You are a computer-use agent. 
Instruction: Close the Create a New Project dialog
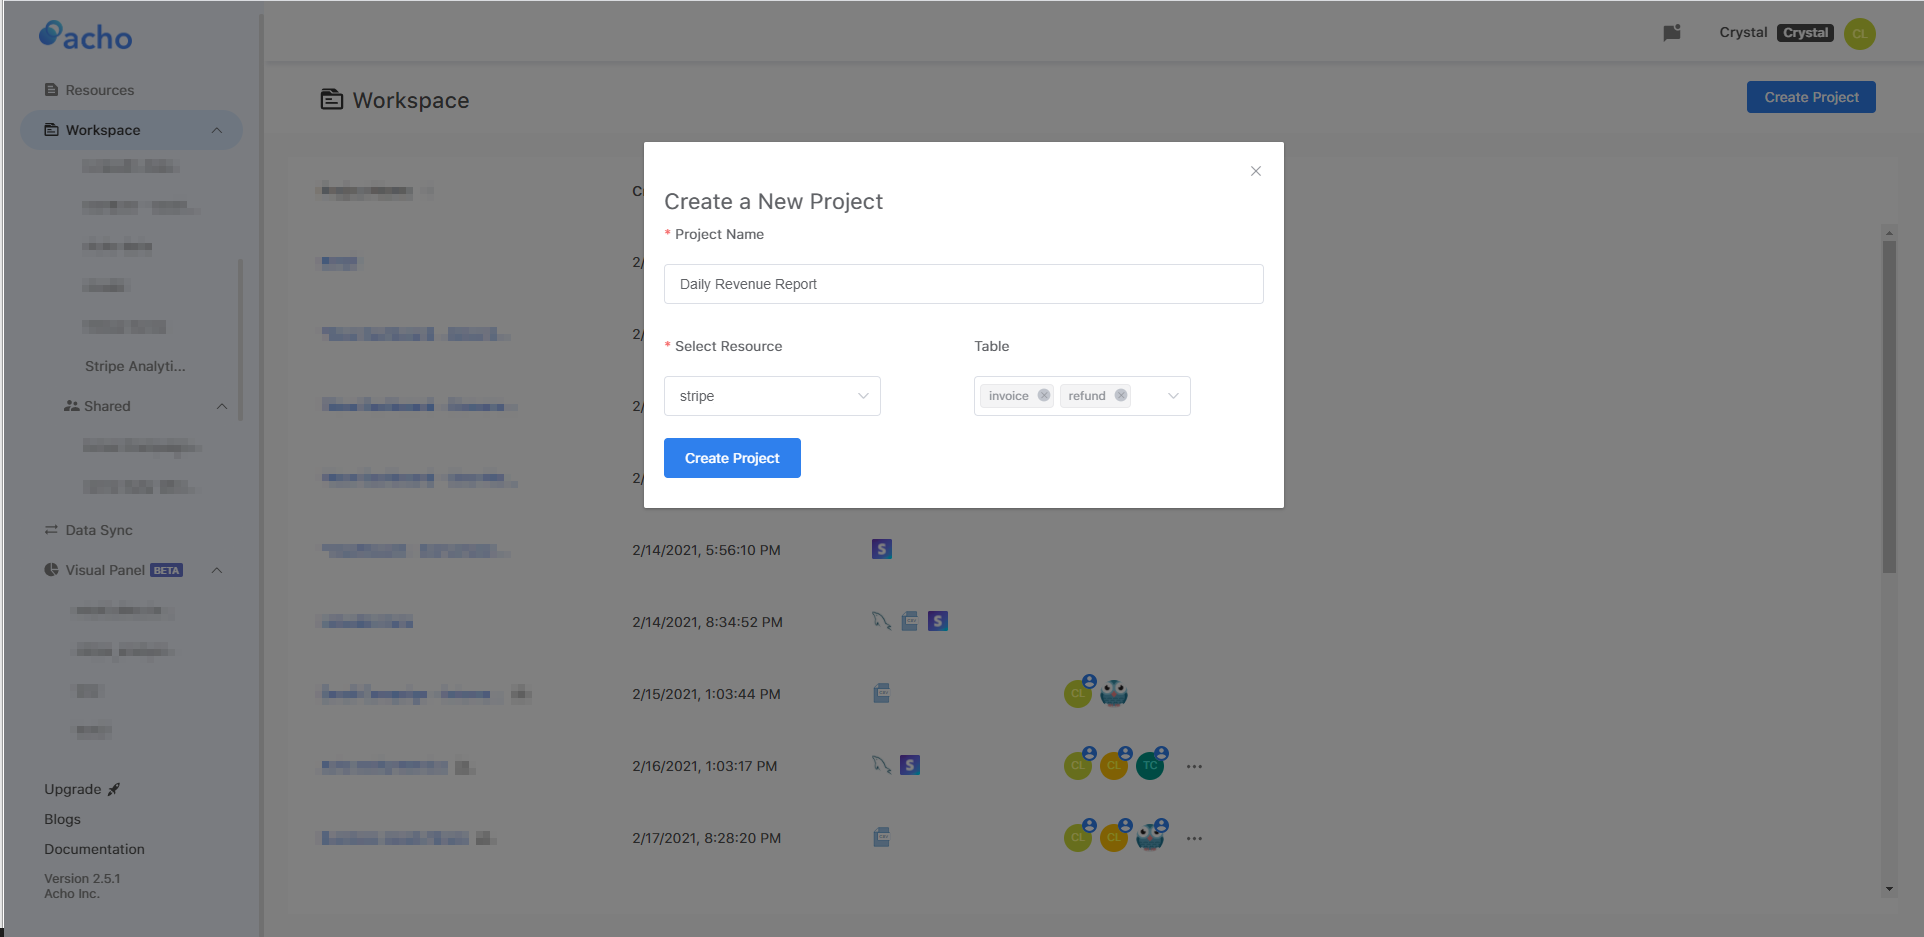coord(1256,171)
